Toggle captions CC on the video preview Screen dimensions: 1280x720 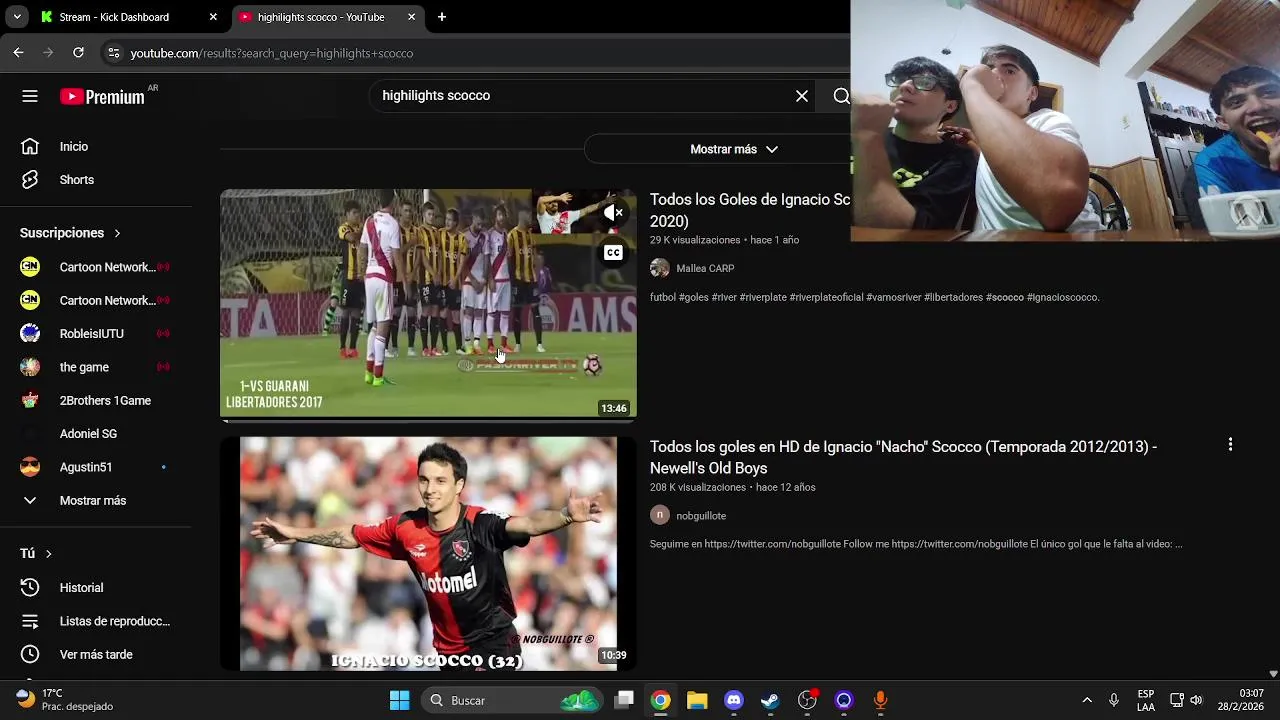613,253
